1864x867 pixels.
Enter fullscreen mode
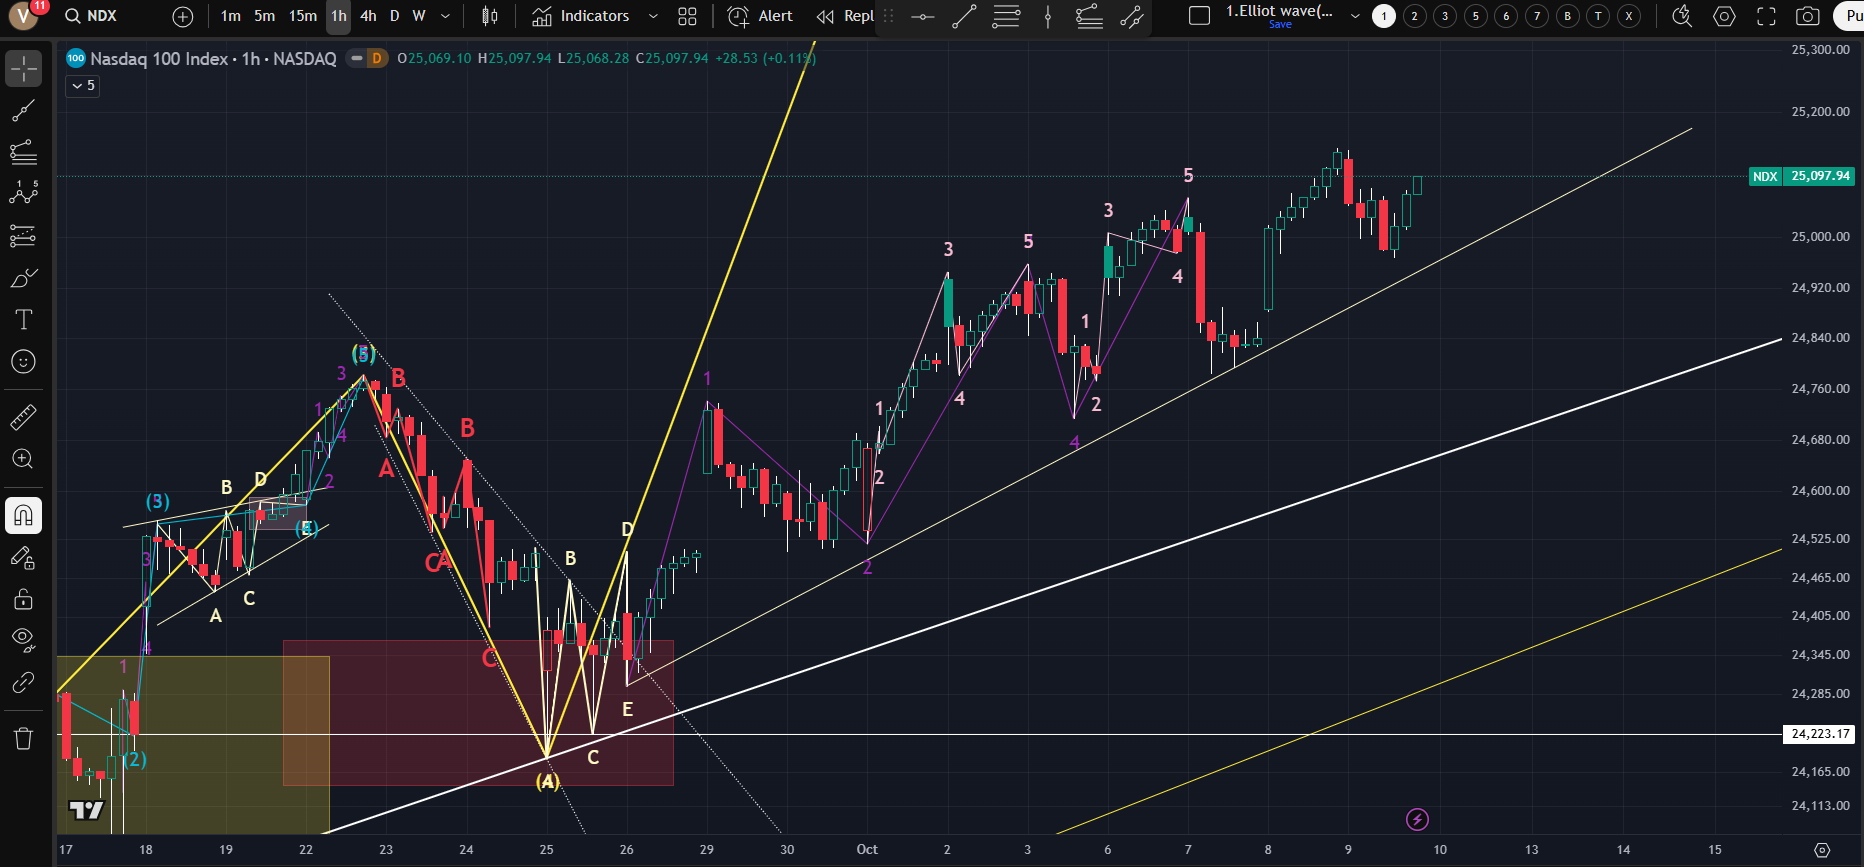1766,16
